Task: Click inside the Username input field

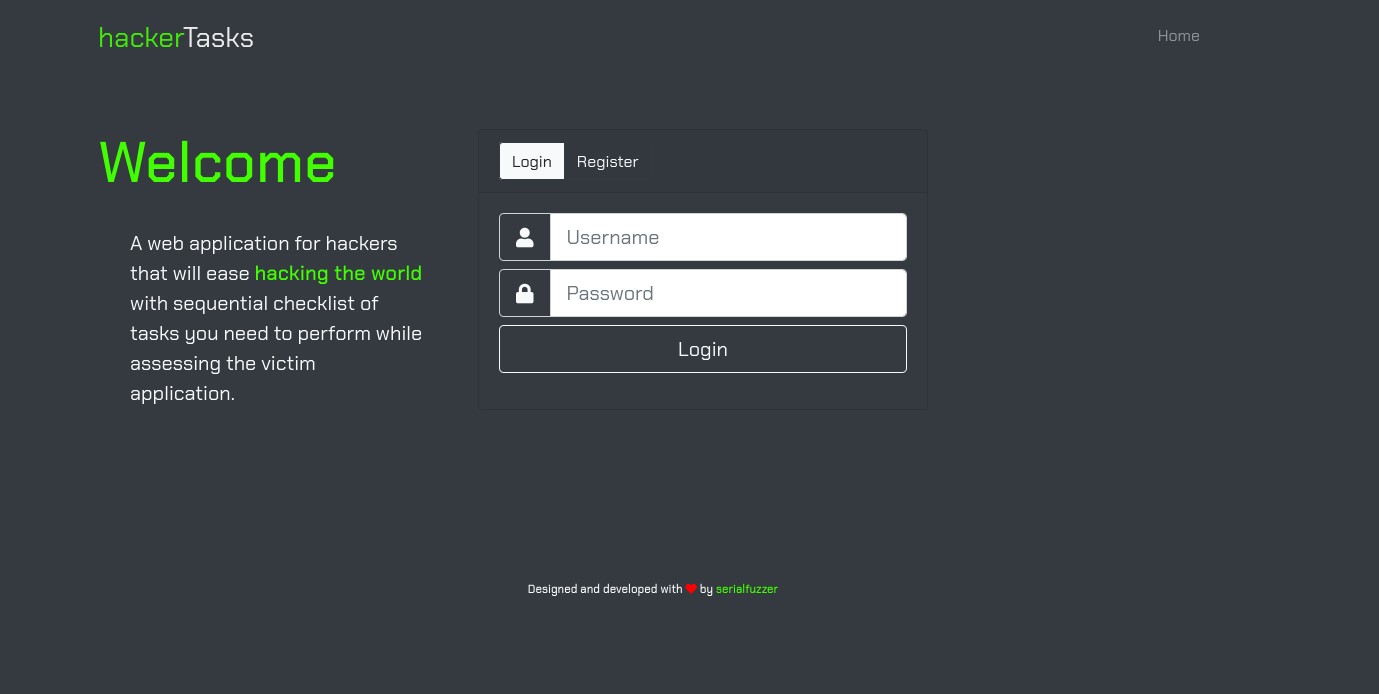Action: coord(728,237)
